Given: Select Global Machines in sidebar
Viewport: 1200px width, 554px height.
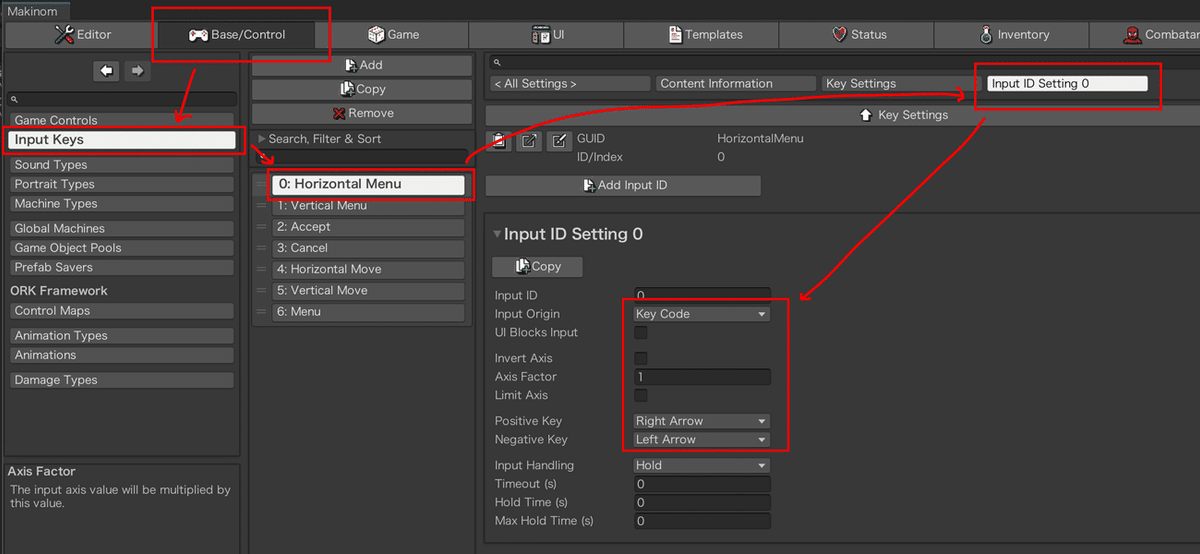Looking at the screenshot, I should (x=122, y=229).
